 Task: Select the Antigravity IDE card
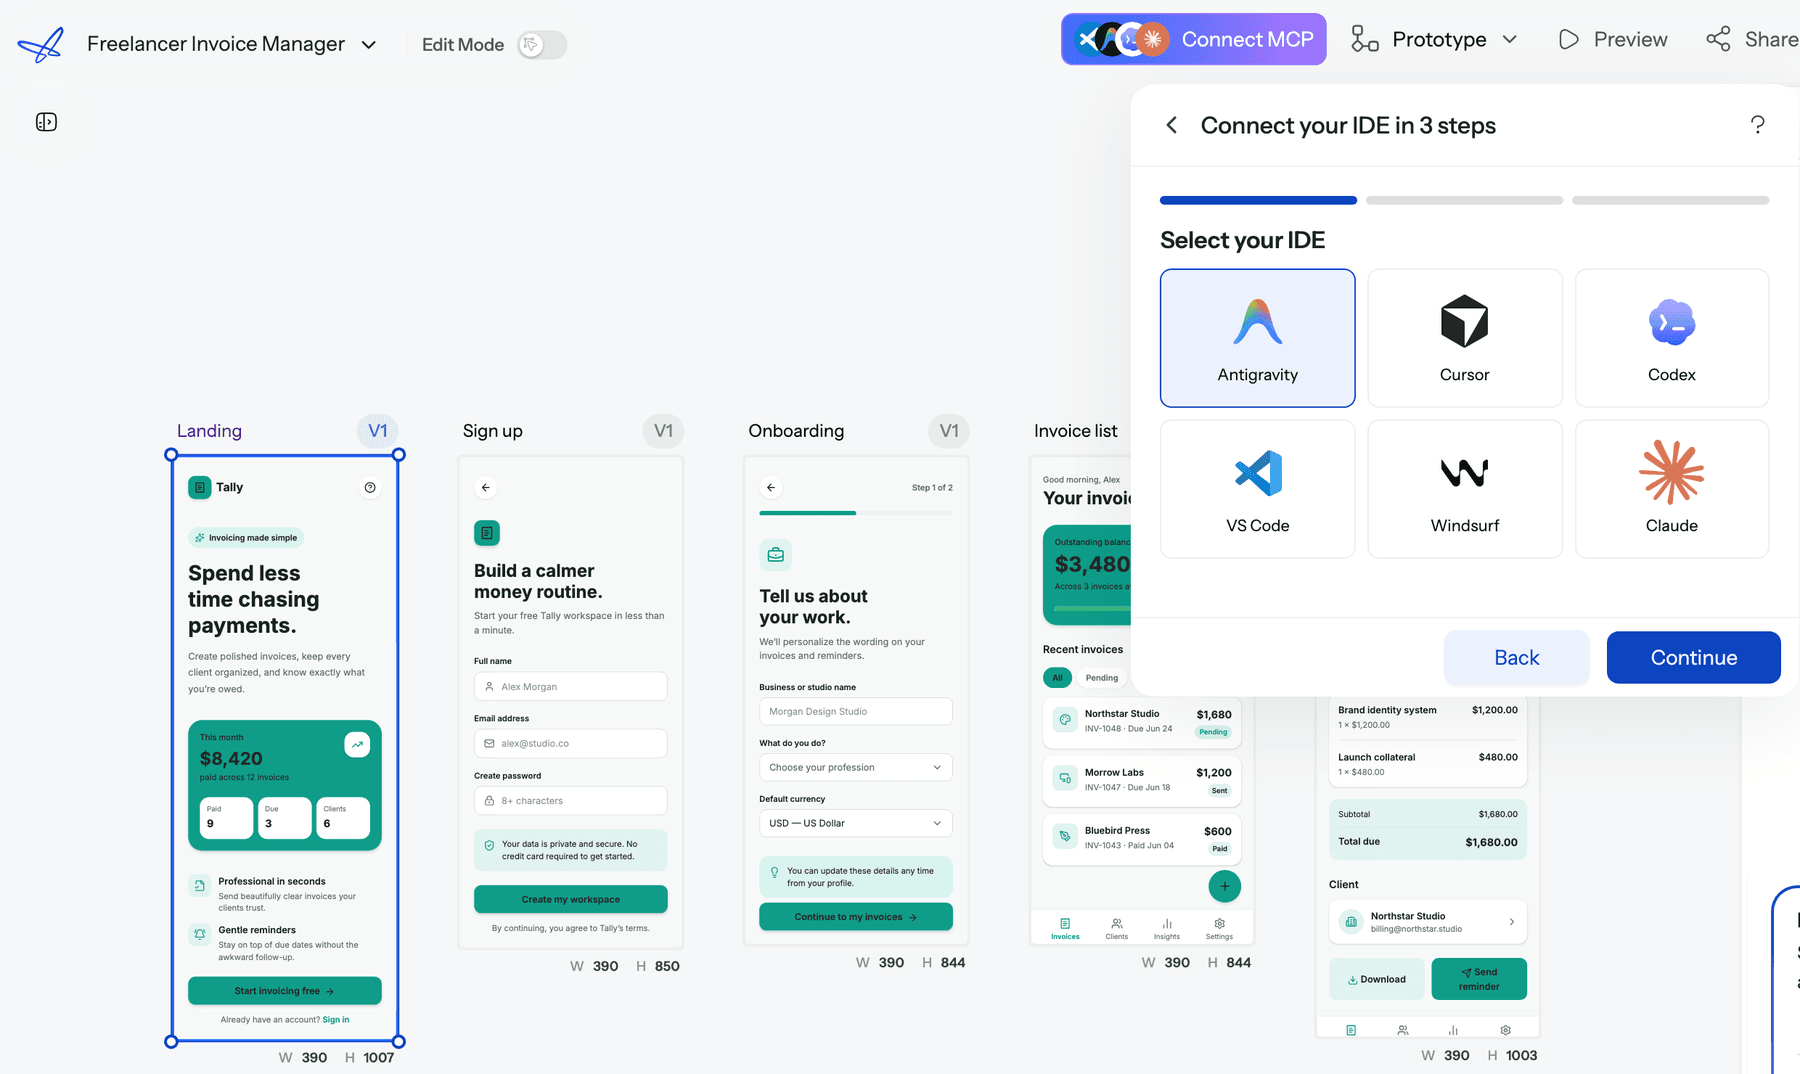point(1258,338)
